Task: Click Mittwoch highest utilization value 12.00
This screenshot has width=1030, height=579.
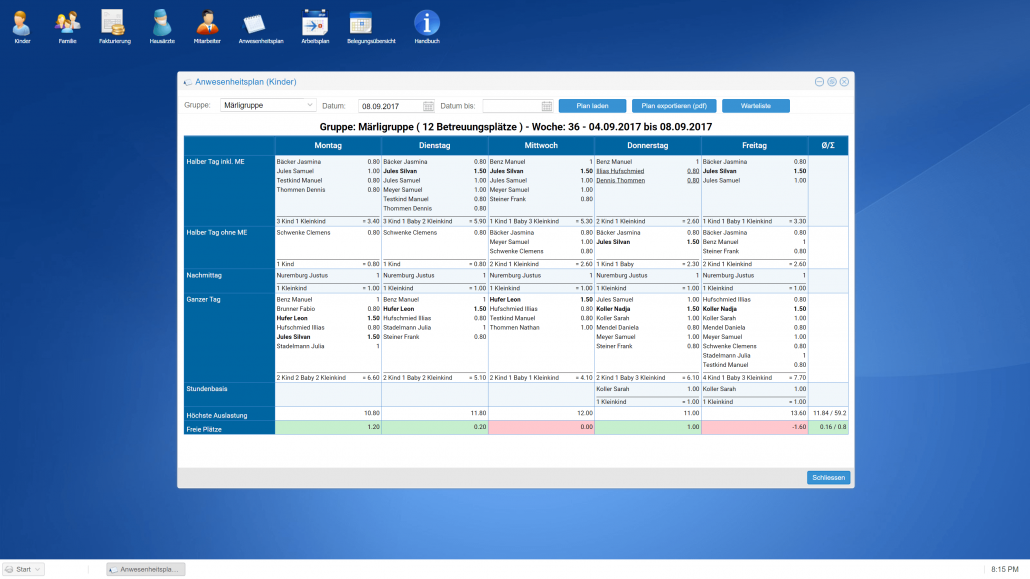Action: (x=585, y=413)
